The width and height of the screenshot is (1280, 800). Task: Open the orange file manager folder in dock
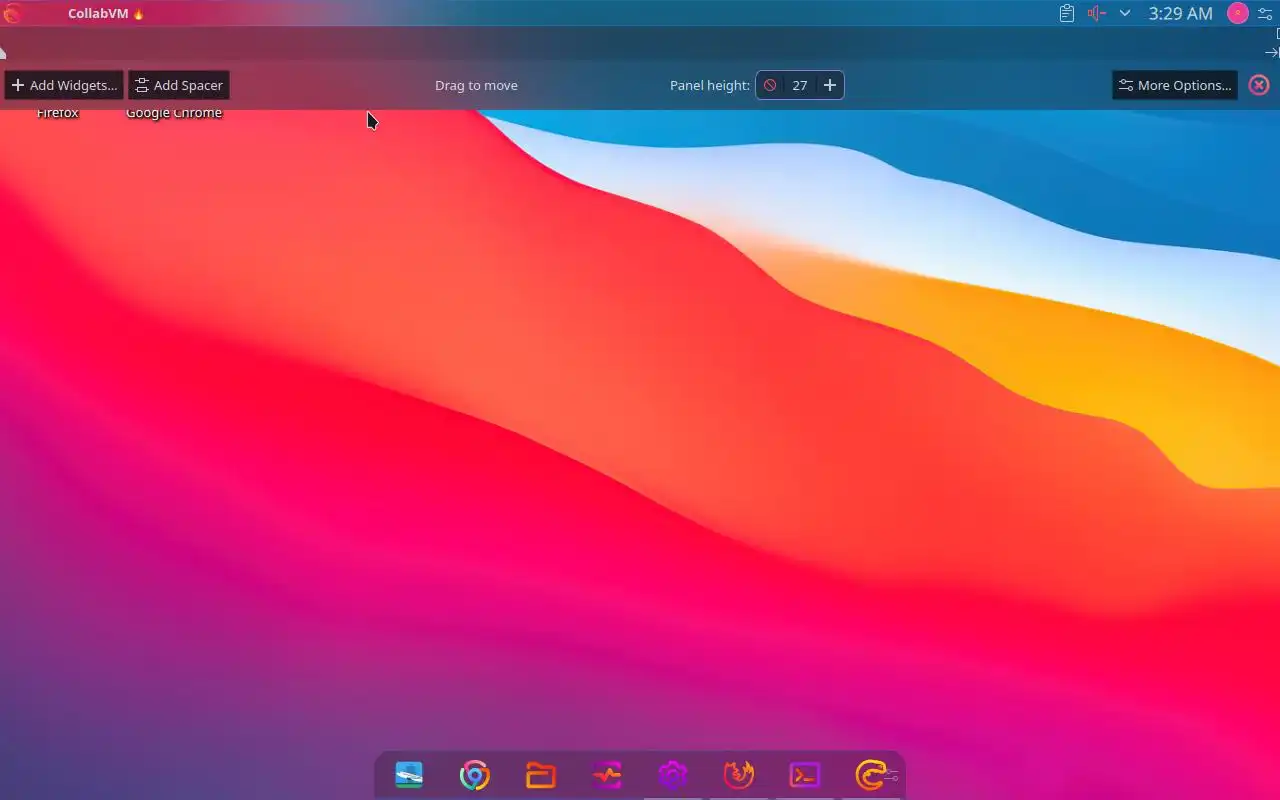pos(541,775)
